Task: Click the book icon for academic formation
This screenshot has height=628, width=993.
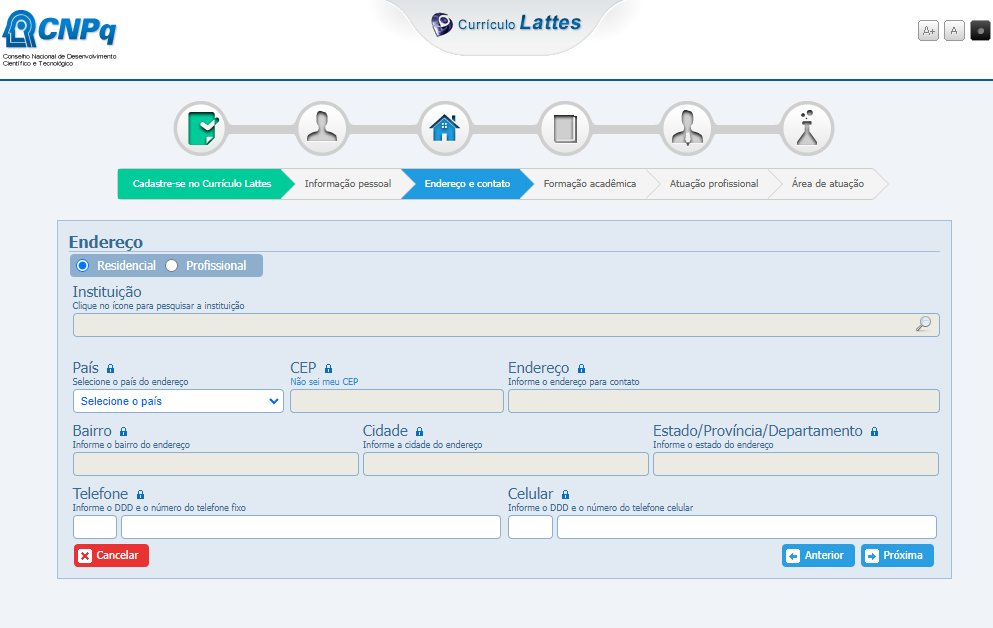Action: point(565,129)
